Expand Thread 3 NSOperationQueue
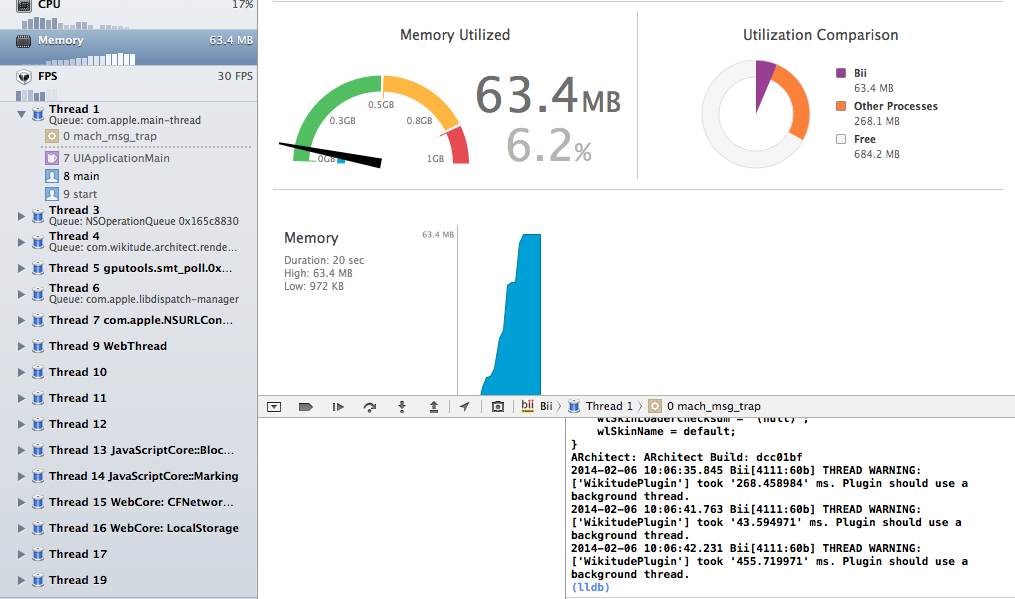1015x599 pixels. pyautogui.click(x=21, y=216)
